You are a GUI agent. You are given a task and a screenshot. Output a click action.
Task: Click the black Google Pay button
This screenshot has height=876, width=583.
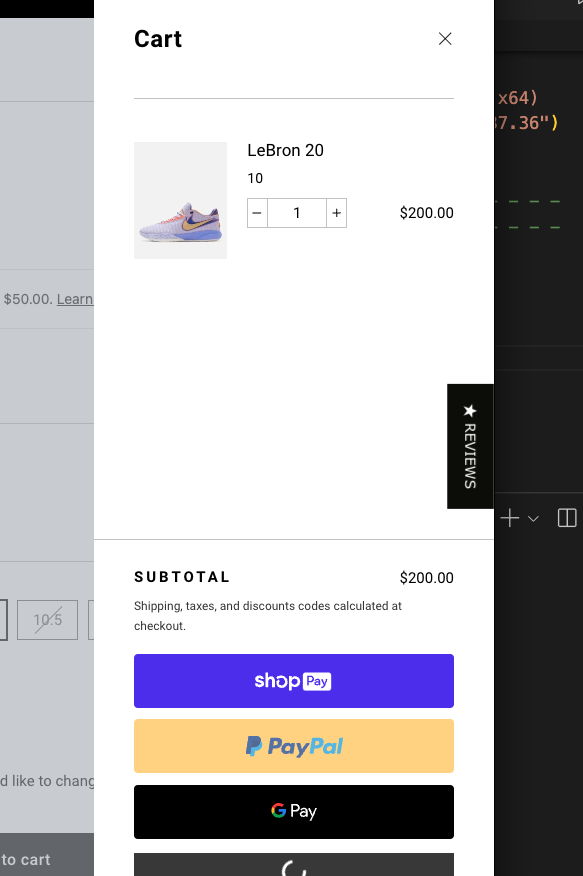(x=293, y=811)
